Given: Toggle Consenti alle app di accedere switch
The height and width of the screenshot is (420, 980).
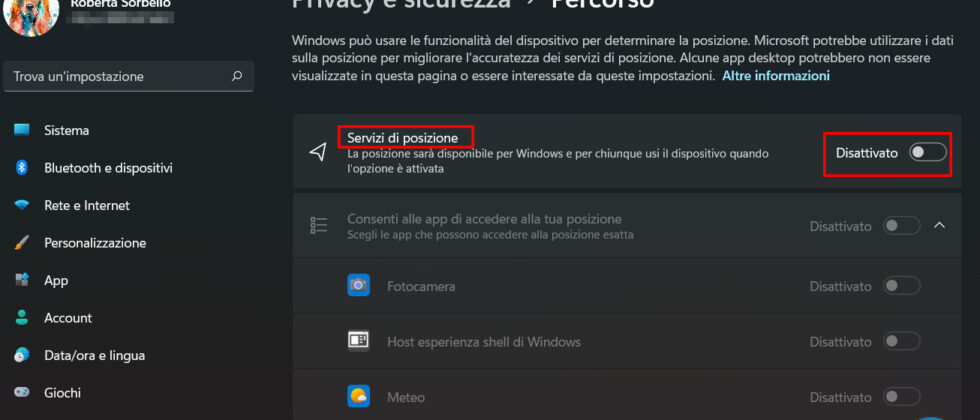Looking at the screenshot, I should tap(901, 226).
